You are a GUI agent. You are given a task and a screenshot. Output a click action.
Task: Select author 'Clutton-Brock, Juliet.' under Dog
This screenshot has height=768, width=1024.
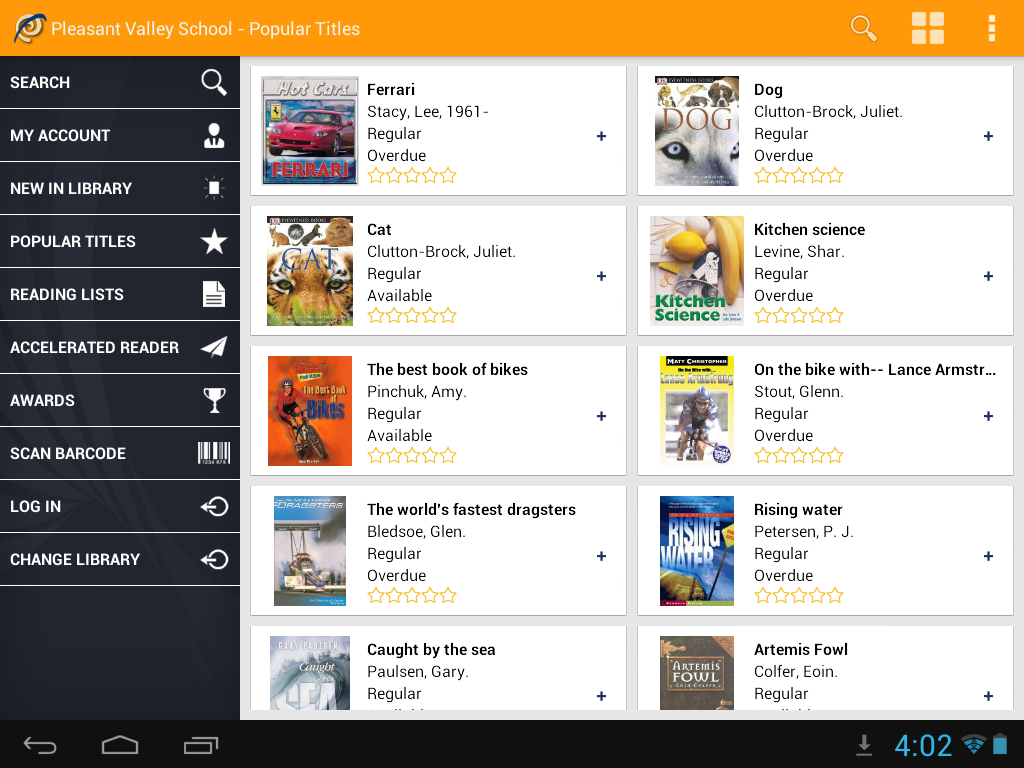(828, 112)
